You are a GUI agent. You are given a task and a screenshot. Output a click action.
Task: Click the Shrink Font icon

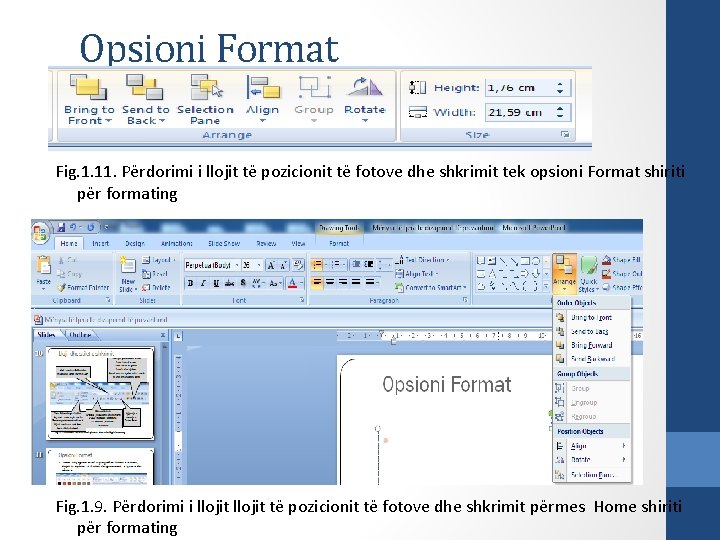(x=284, y=265)
